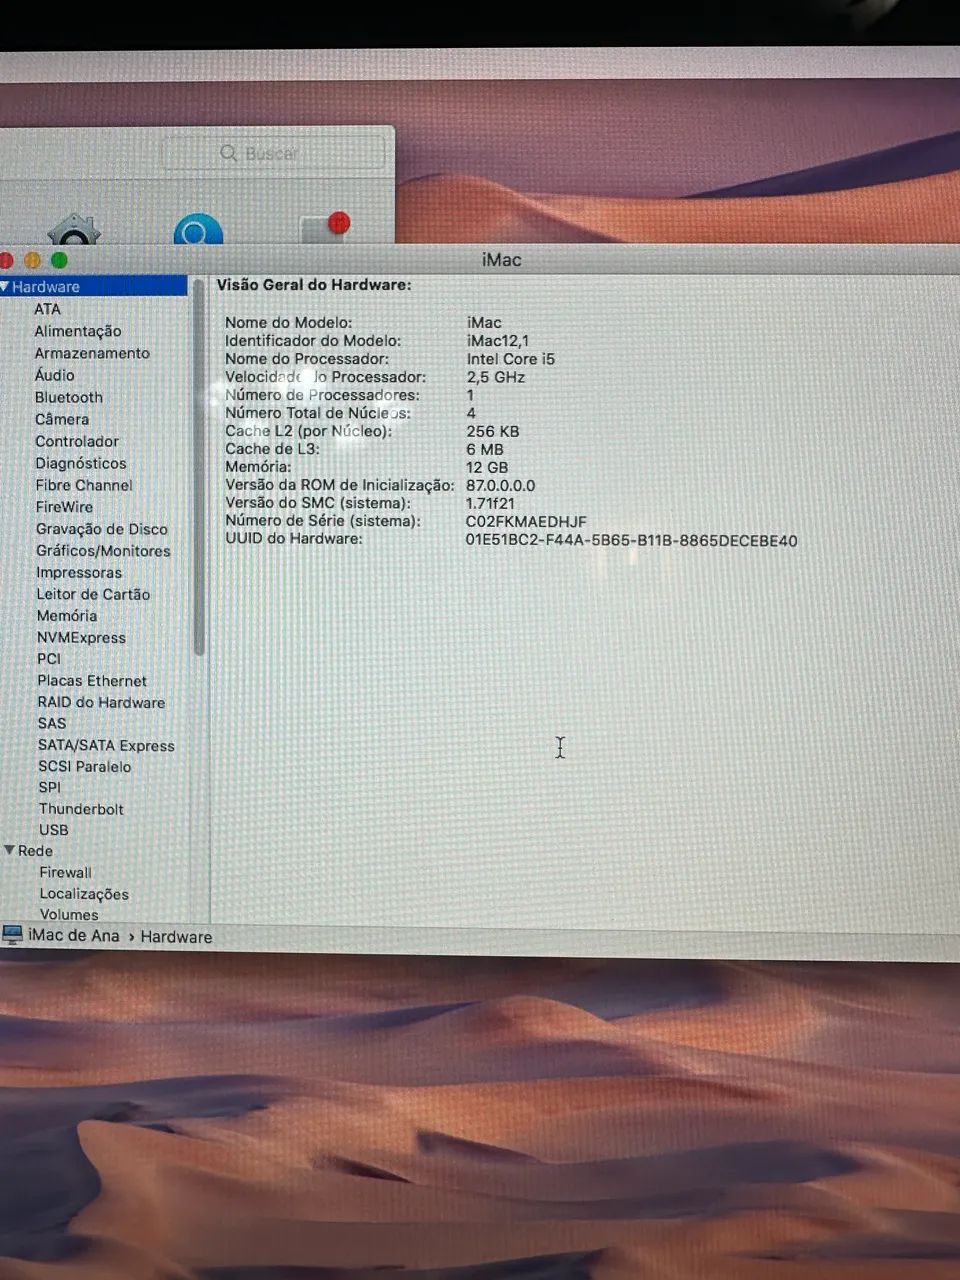
Task: Click the iMac computer icon in path bar
Action: 12,936
